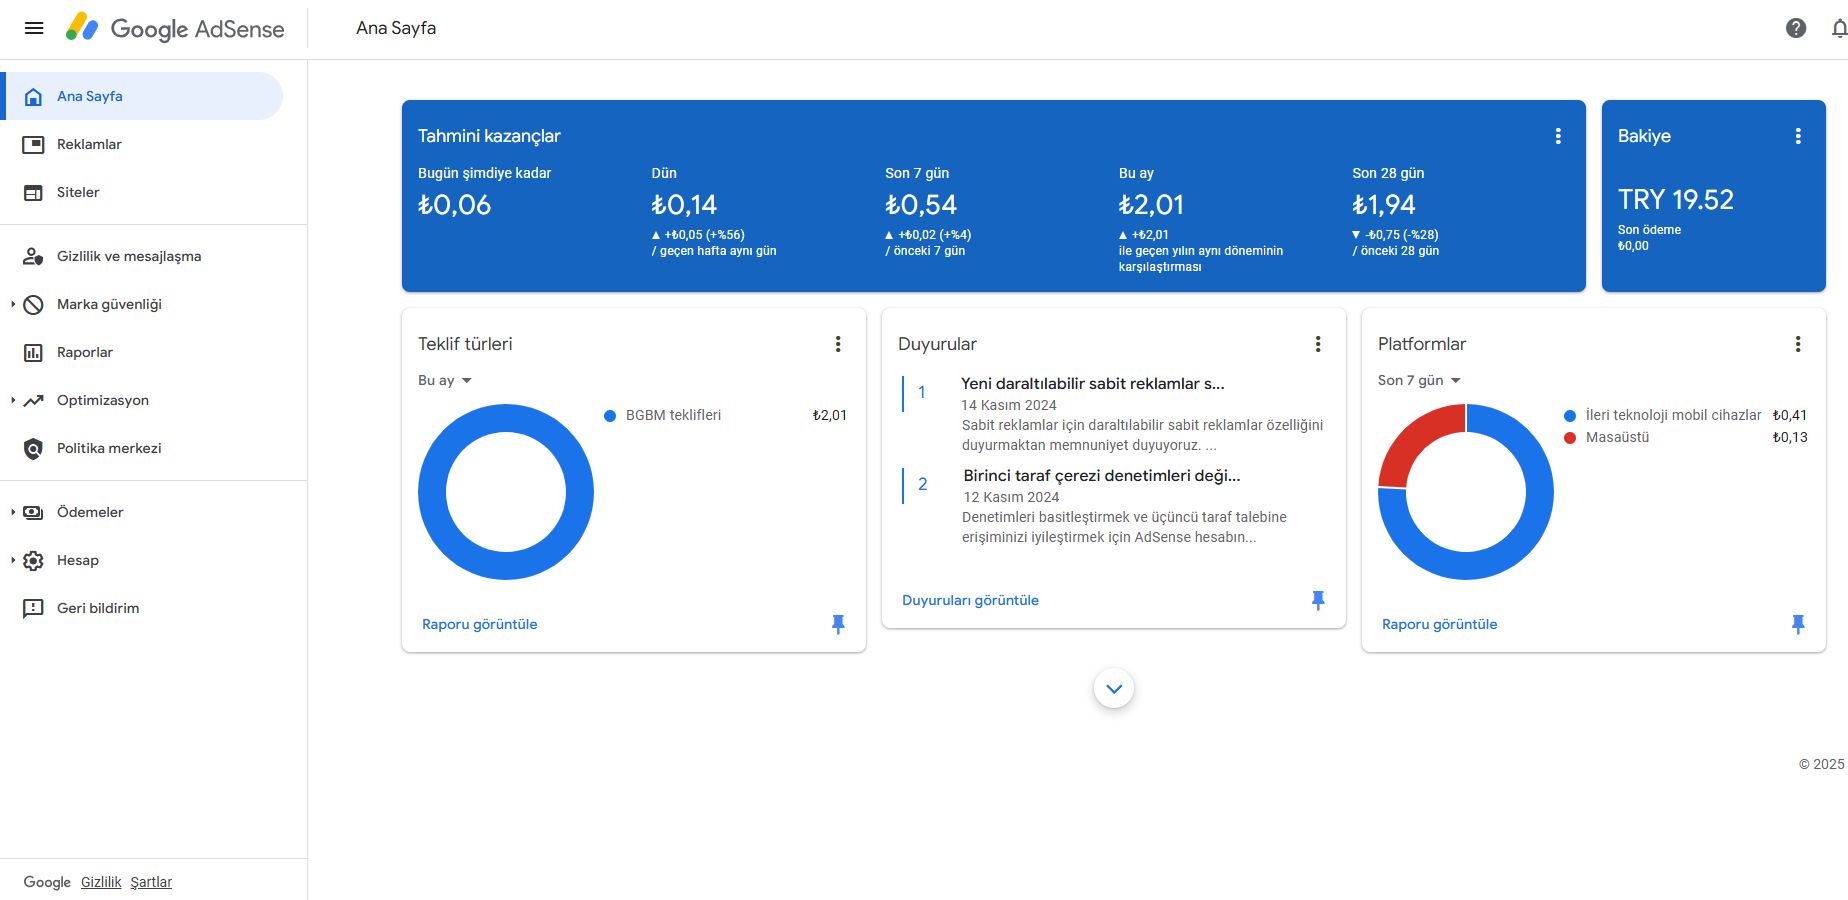The width and height of the screenshot is (1848, 900).
Task: Click İleri teknoloji mobil cihazlar legend dot
Action: click(1570, 416)
